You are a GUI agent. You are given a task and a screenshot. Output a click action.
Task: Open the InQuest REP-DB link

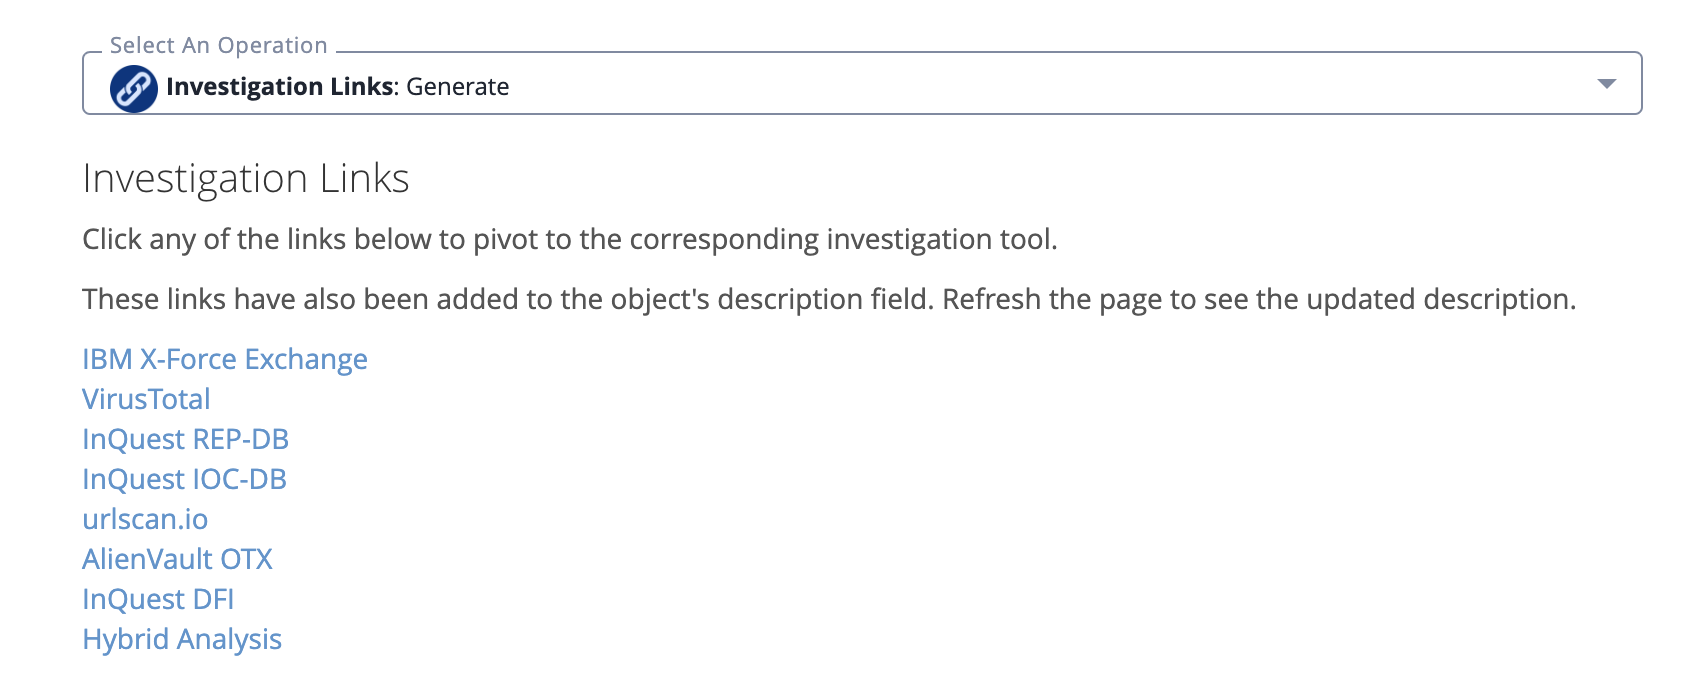pyautogui.click(x=185, y=439)
